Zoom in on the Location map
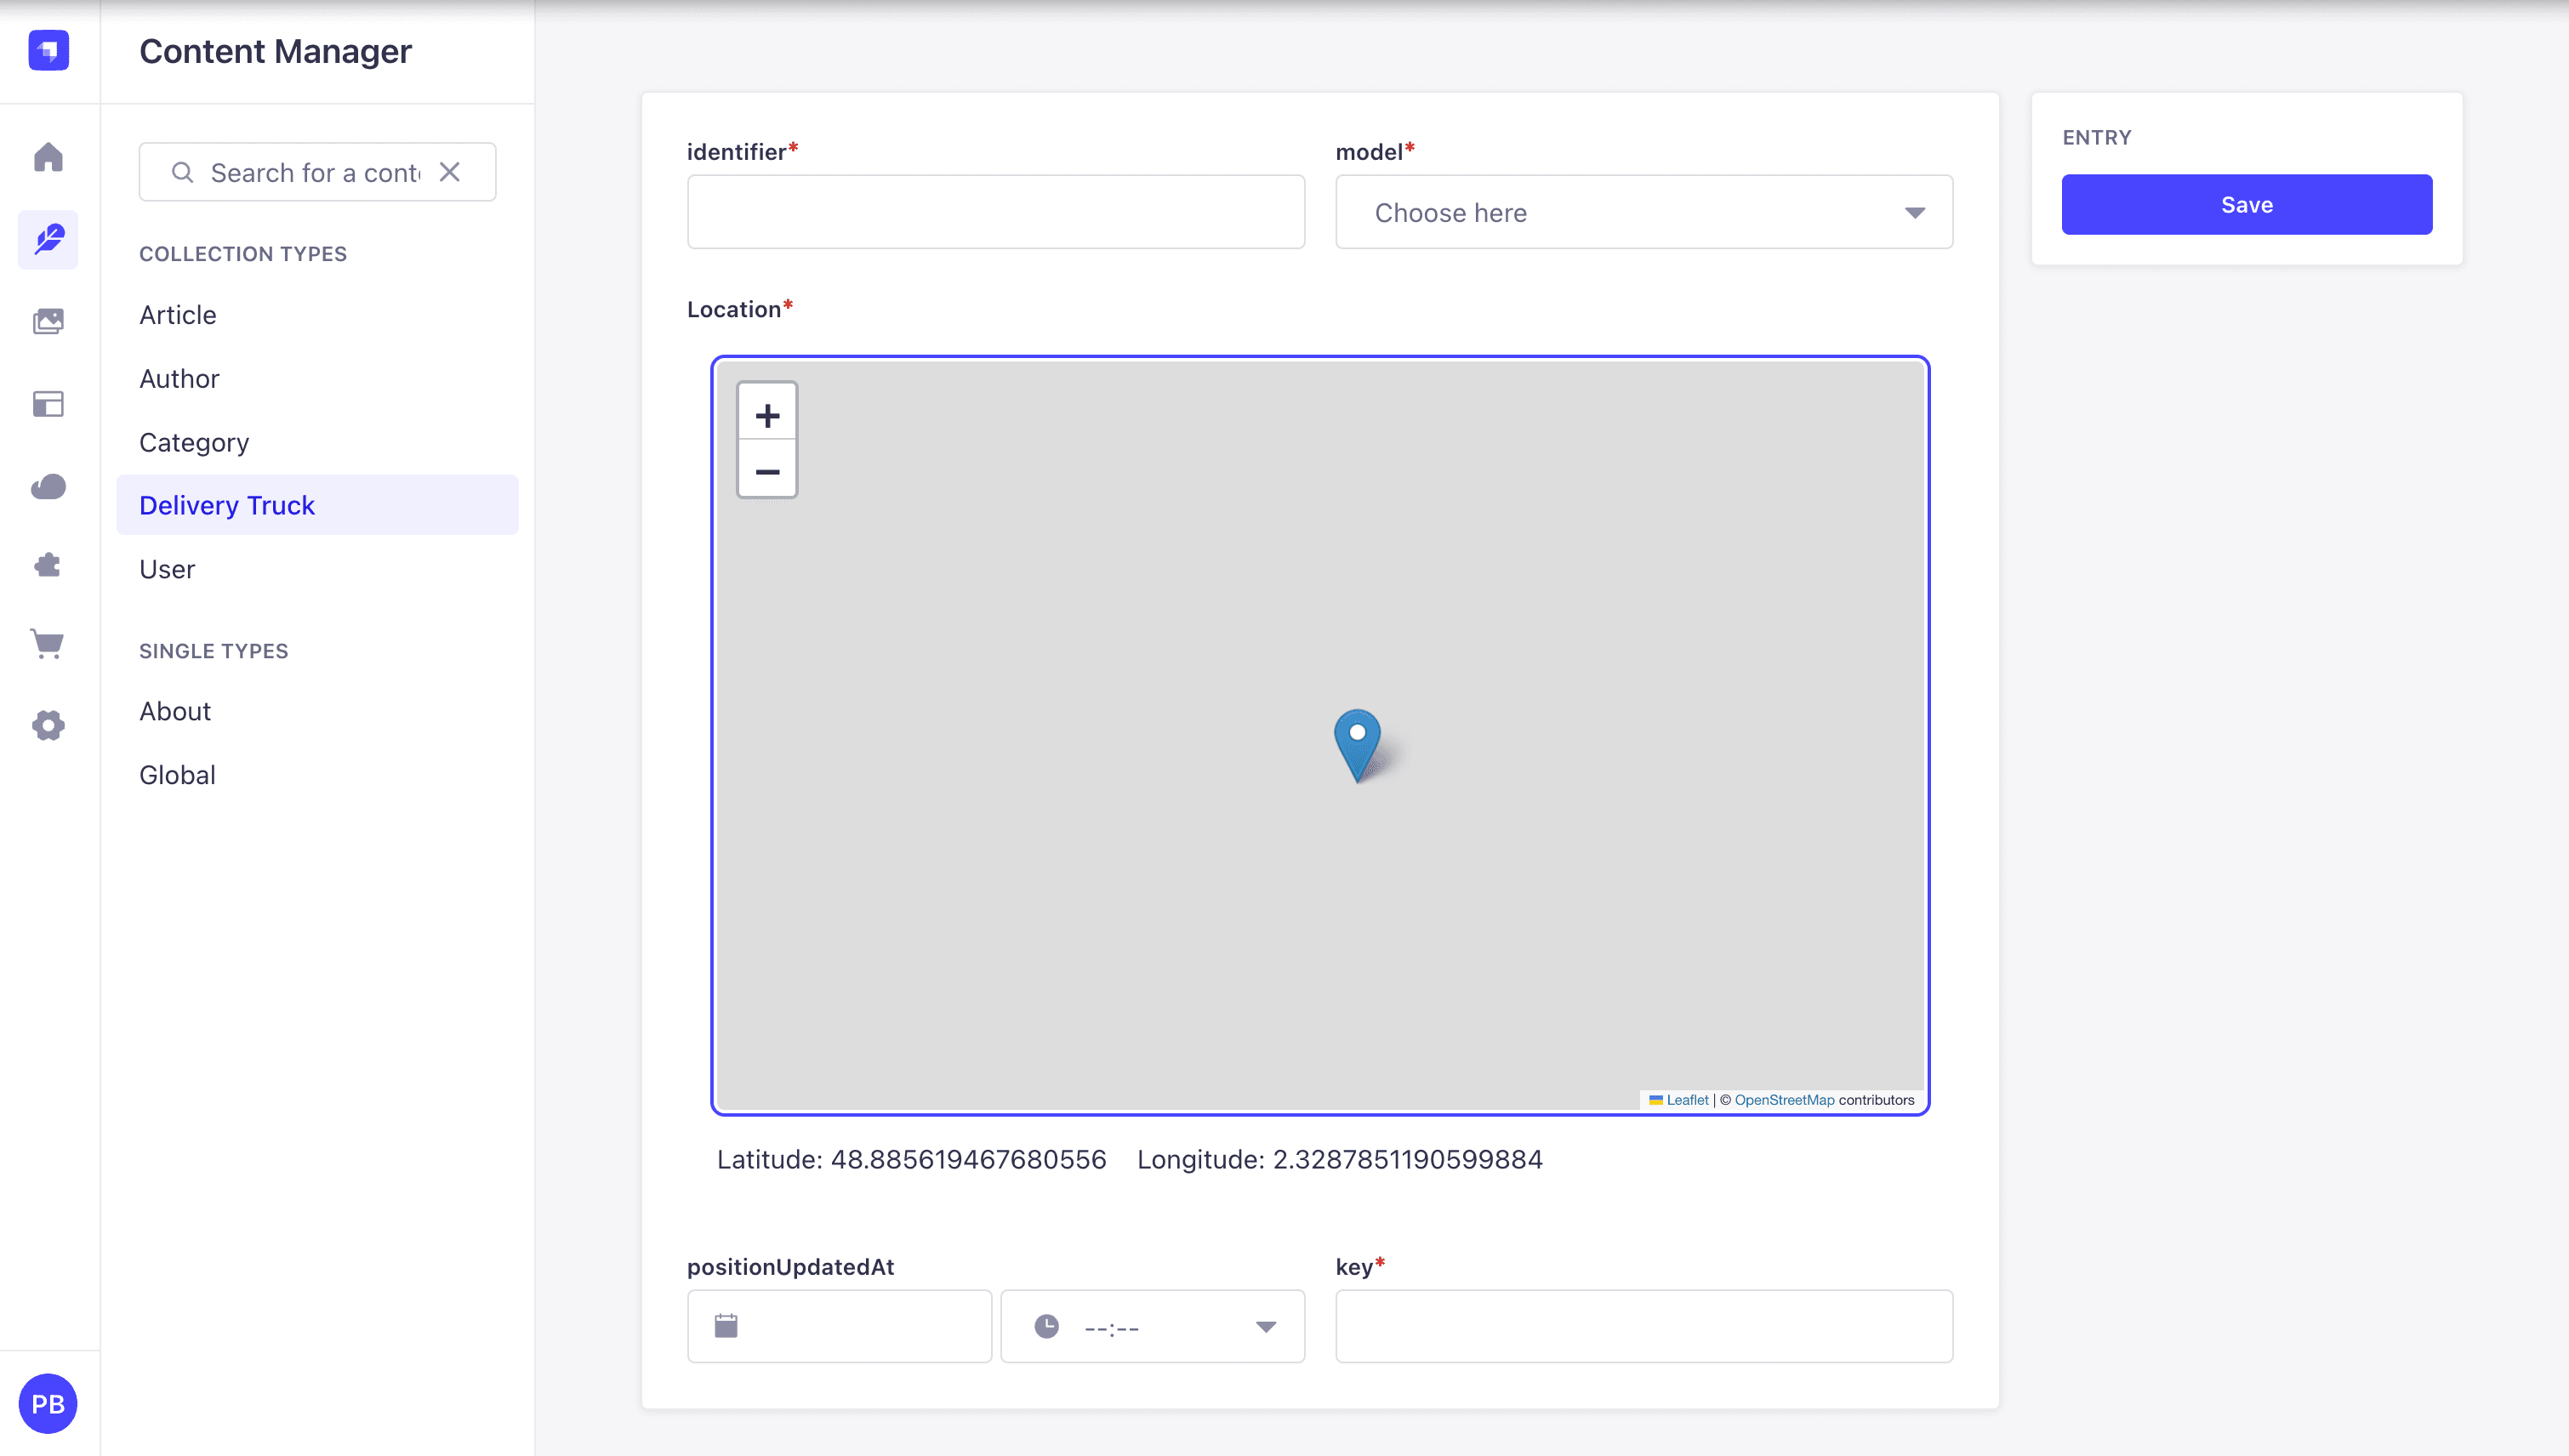 pyautogui.click(x=767, y=415)
